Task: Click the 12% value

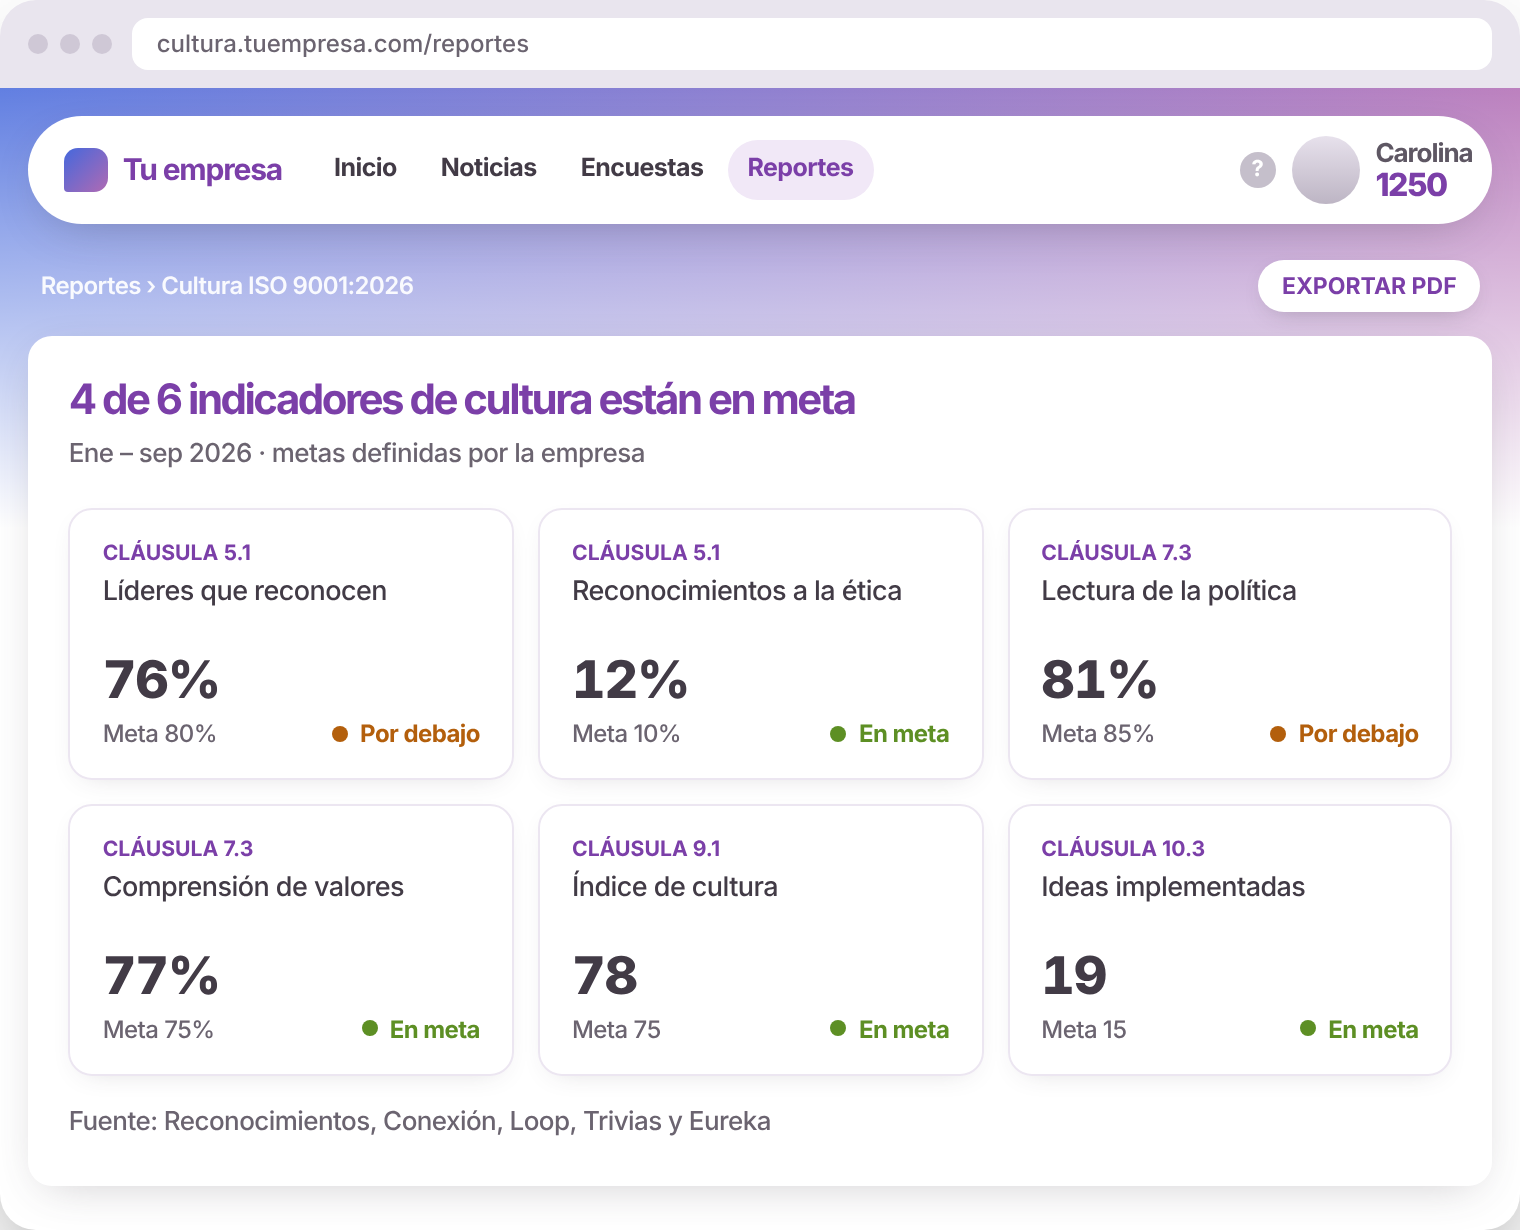Action: click(x=630, y=680)
